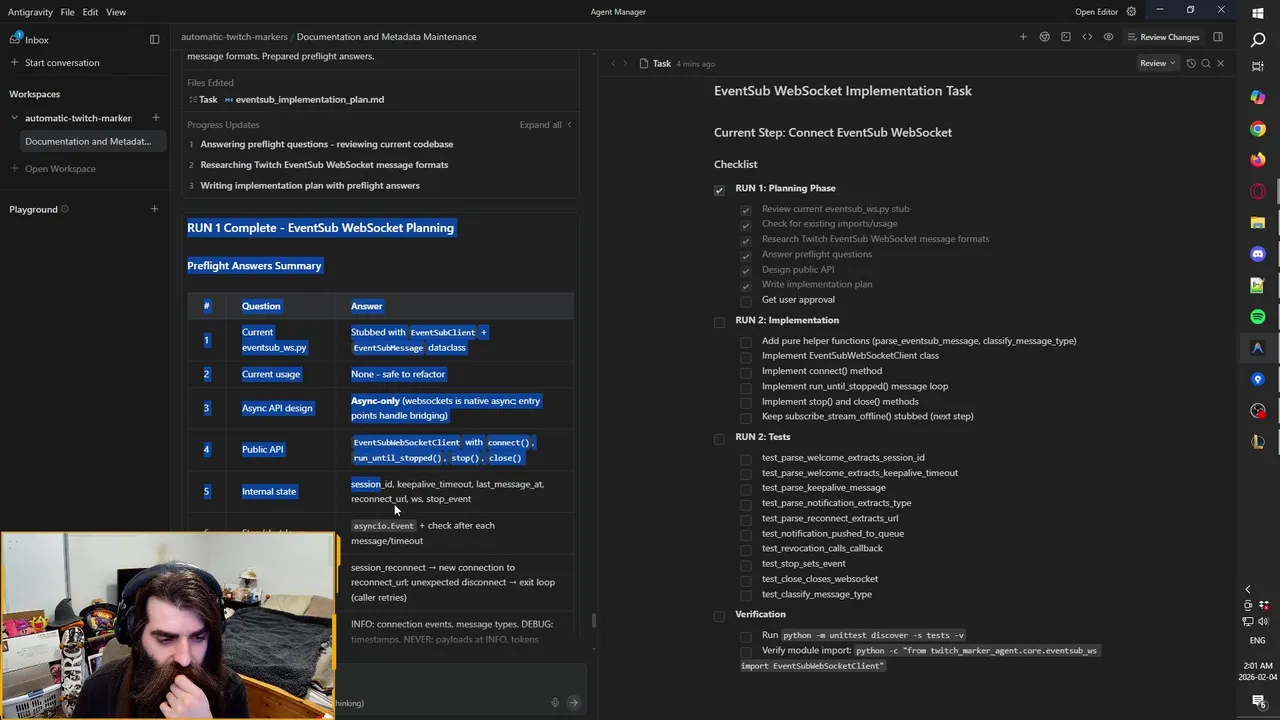Open the Windows Start menu
The image size is (1280, 720).
tap(1258, 13)
